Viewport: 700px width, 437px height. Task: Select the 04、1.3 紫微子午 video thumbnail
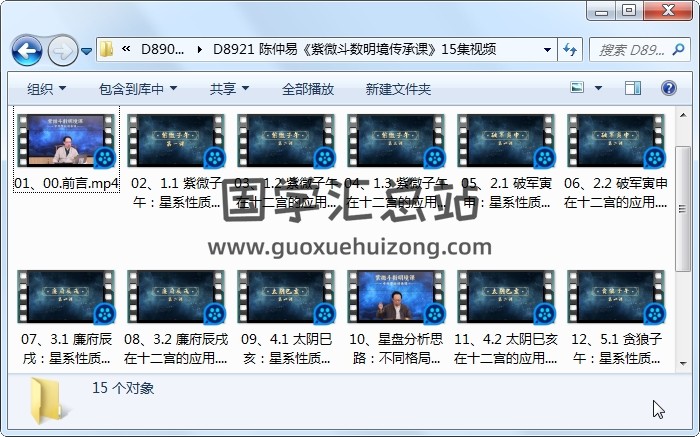[396, 141]
